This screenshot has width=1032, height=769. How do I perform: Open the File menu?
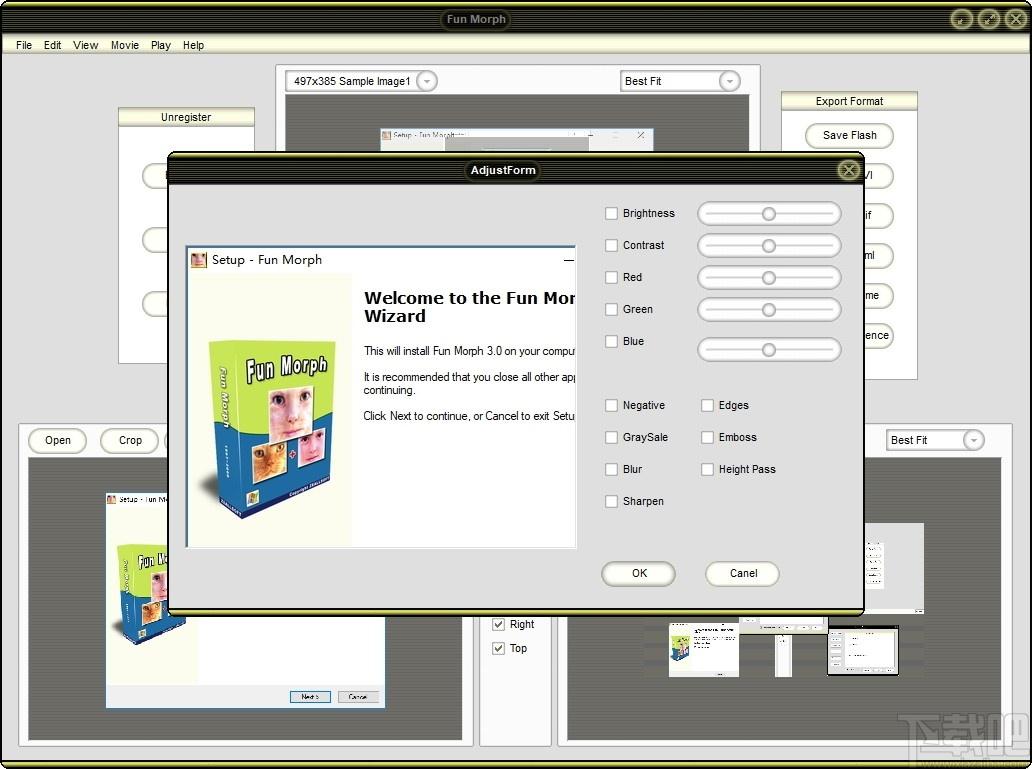click(24, 45)
